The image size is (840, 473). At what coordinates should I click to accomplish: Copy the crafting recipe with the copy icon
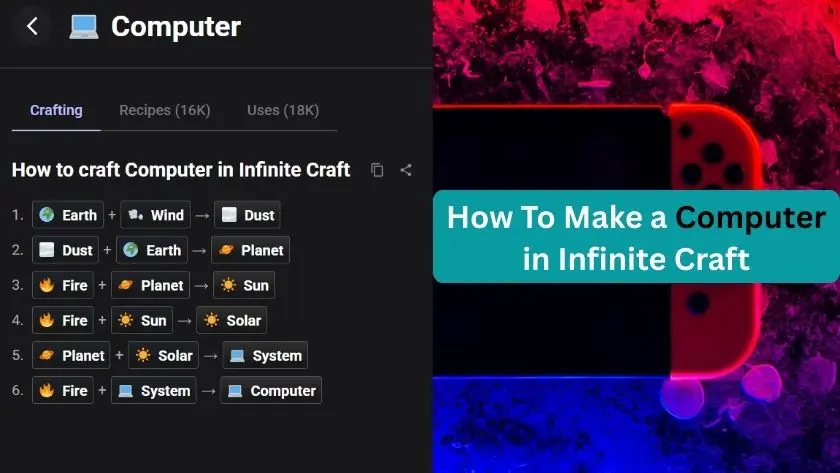377,170
